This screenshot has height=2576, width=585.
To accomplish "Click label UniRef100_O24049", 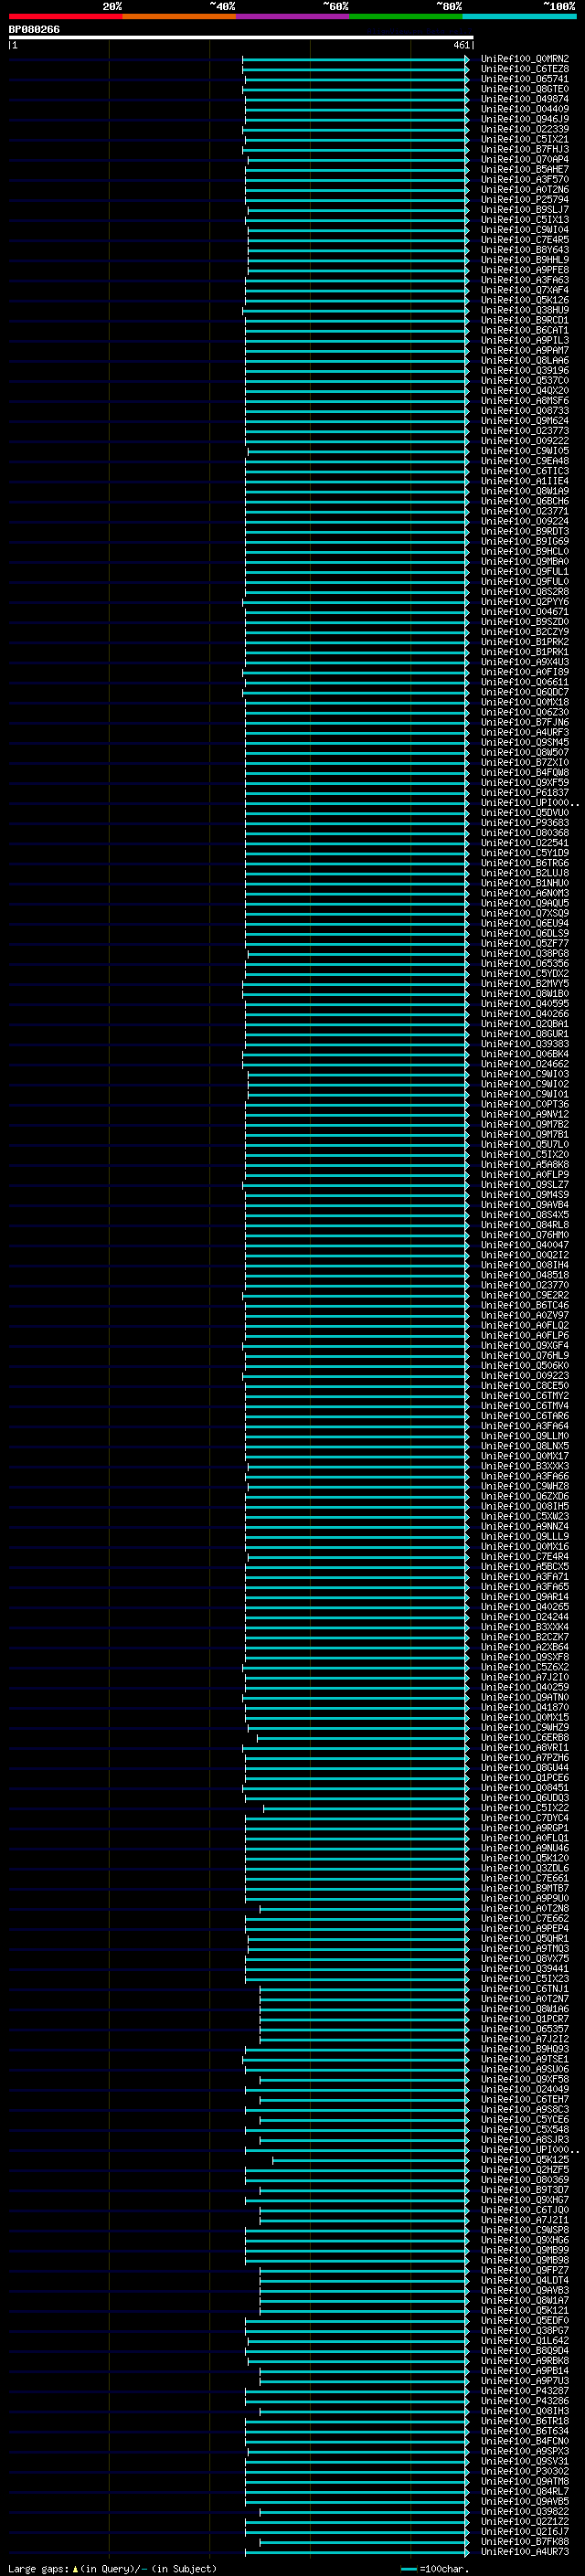I will tap(524, 2089).
